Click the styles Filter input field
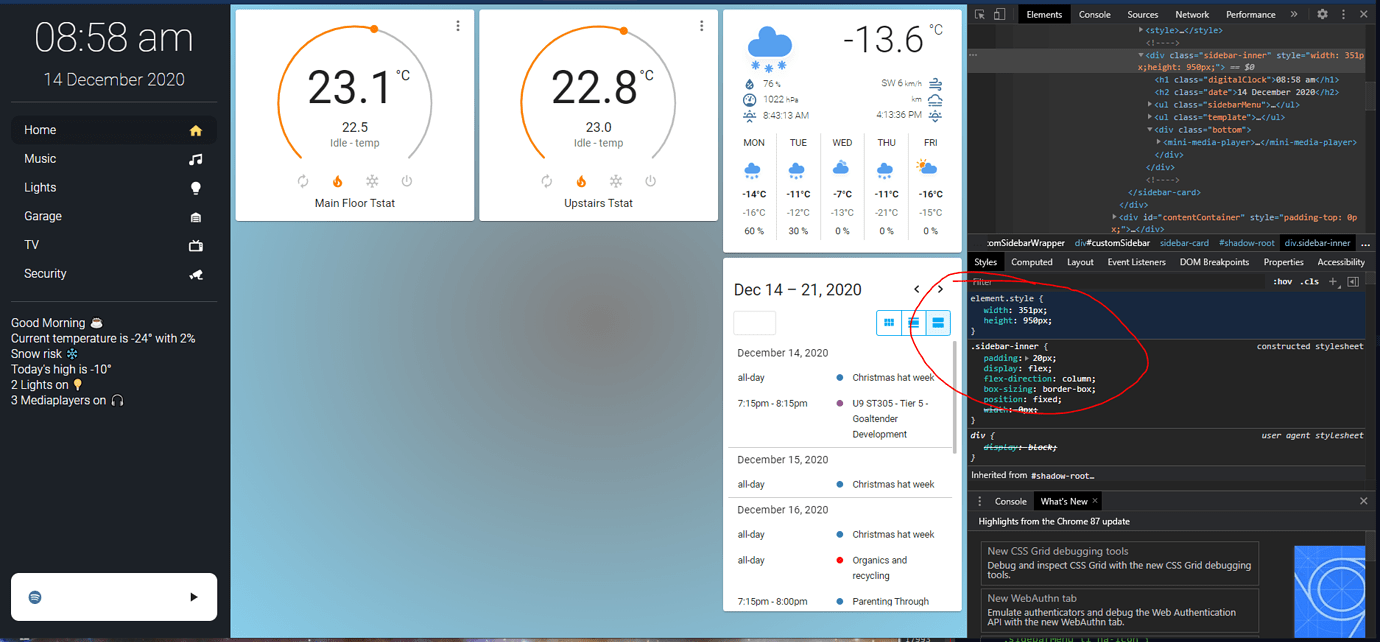1380x642 pixels. pyautogui.click(x=1115, y=282)
